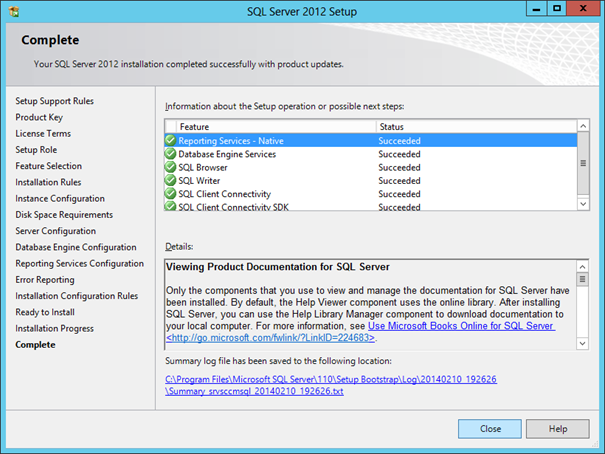The width and height of the screenshot is (605, 454).
Task: Click the green check icon for Database Engine Services
Action: tap(170, 154)
